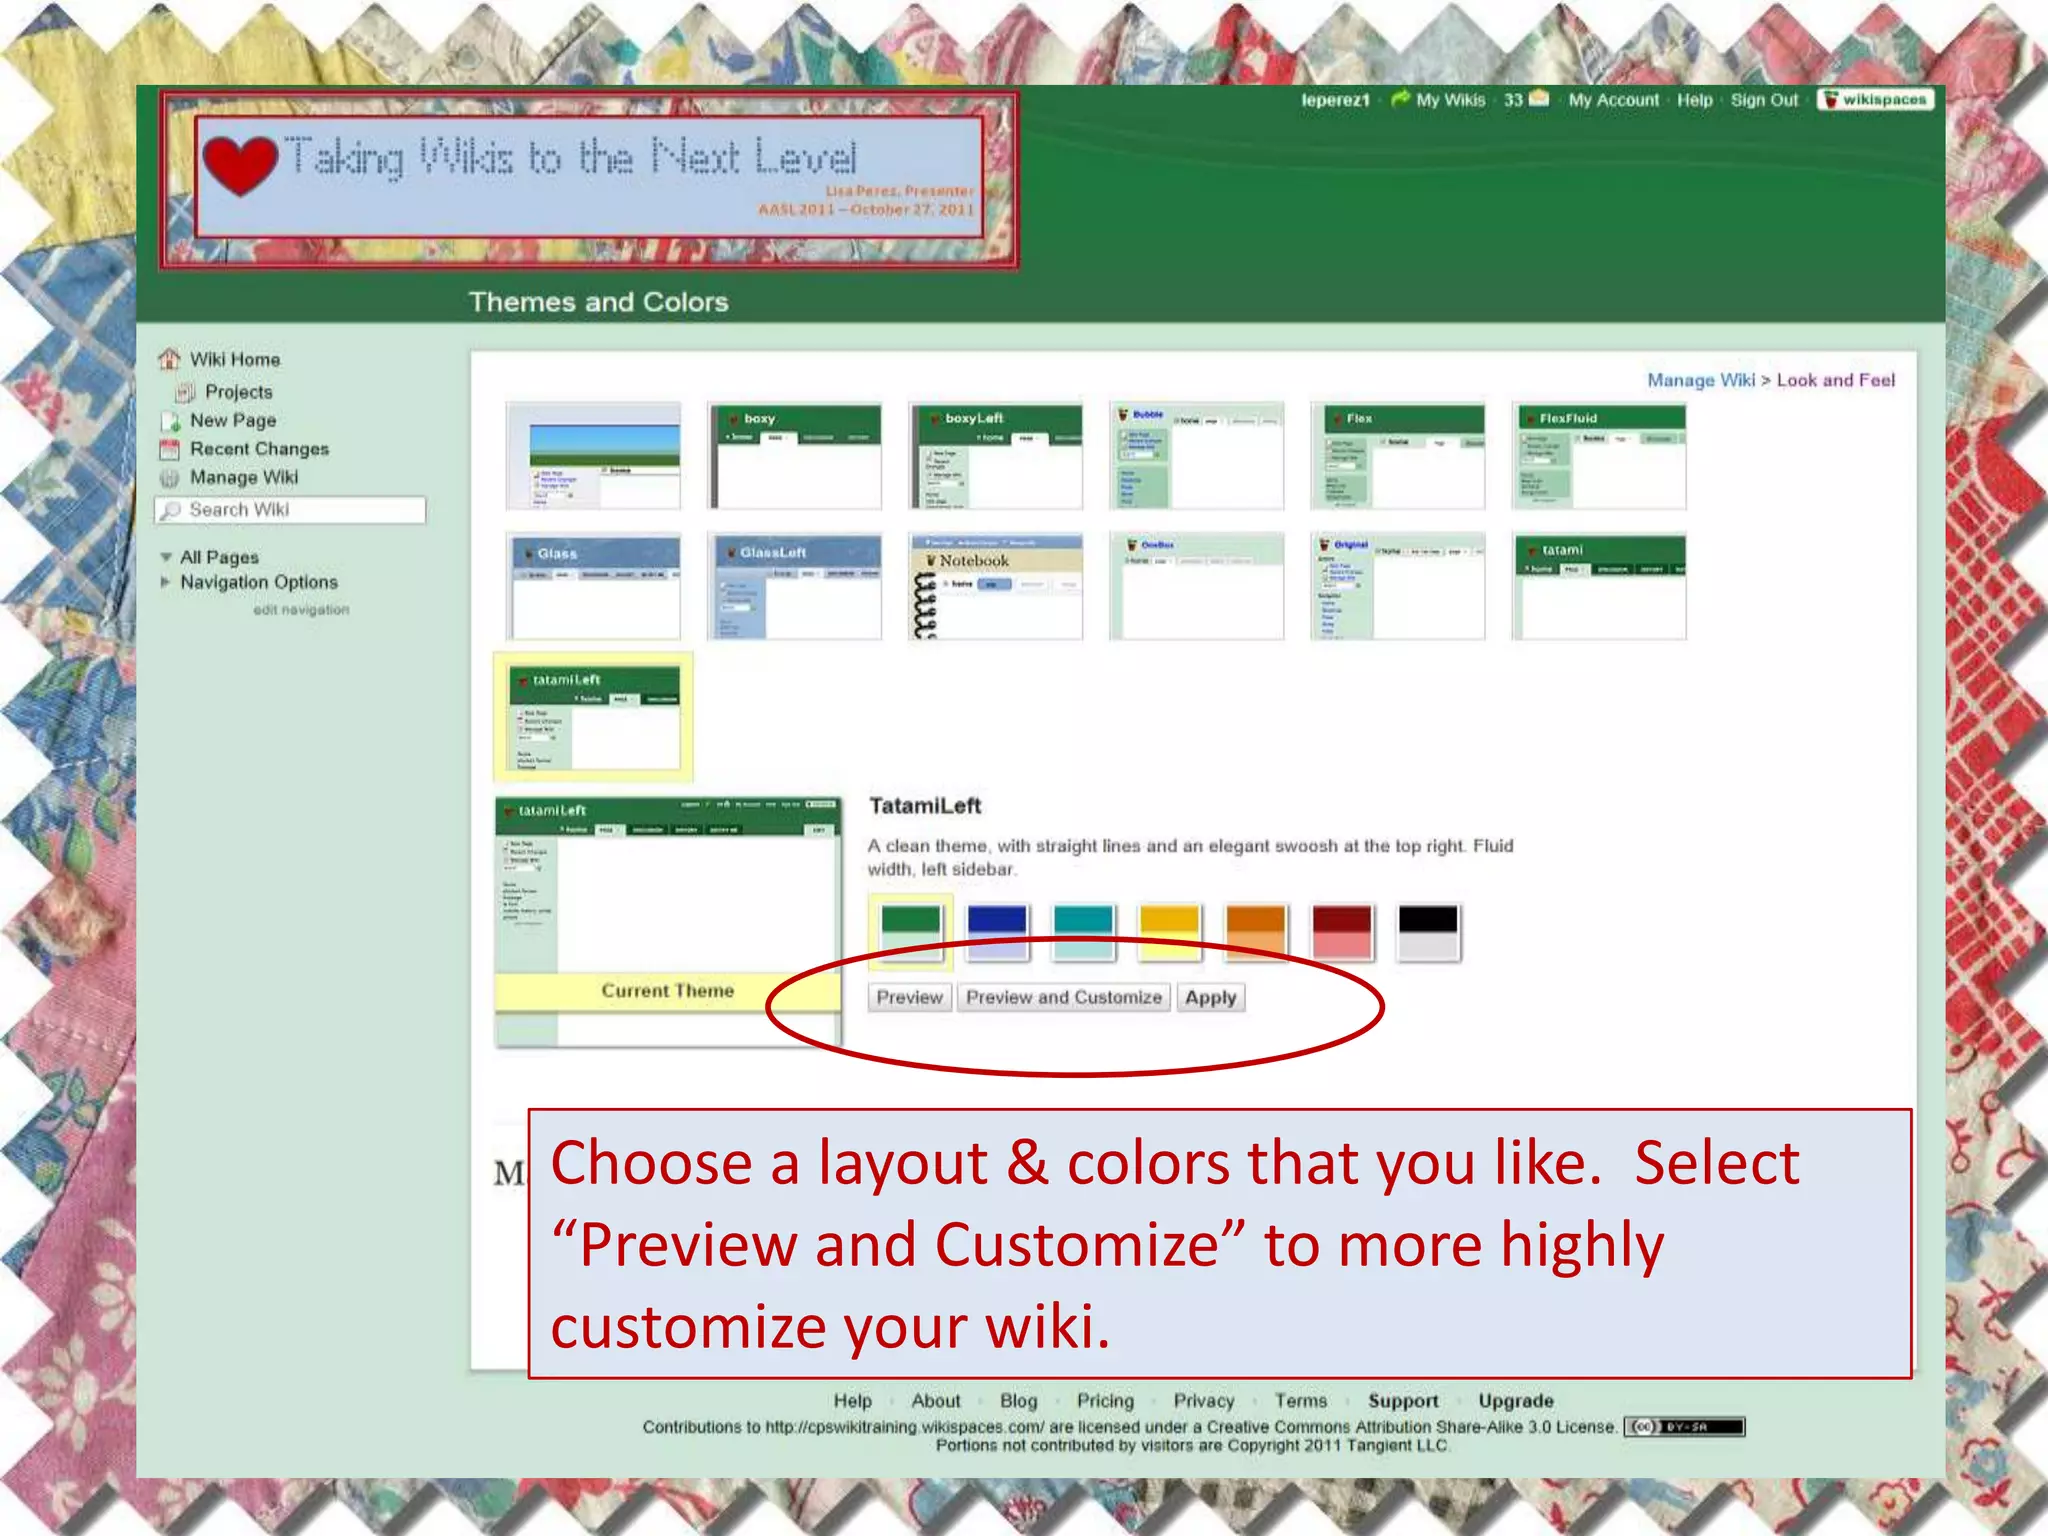
Task: Click the New Page icon
Action: [170, 421]
